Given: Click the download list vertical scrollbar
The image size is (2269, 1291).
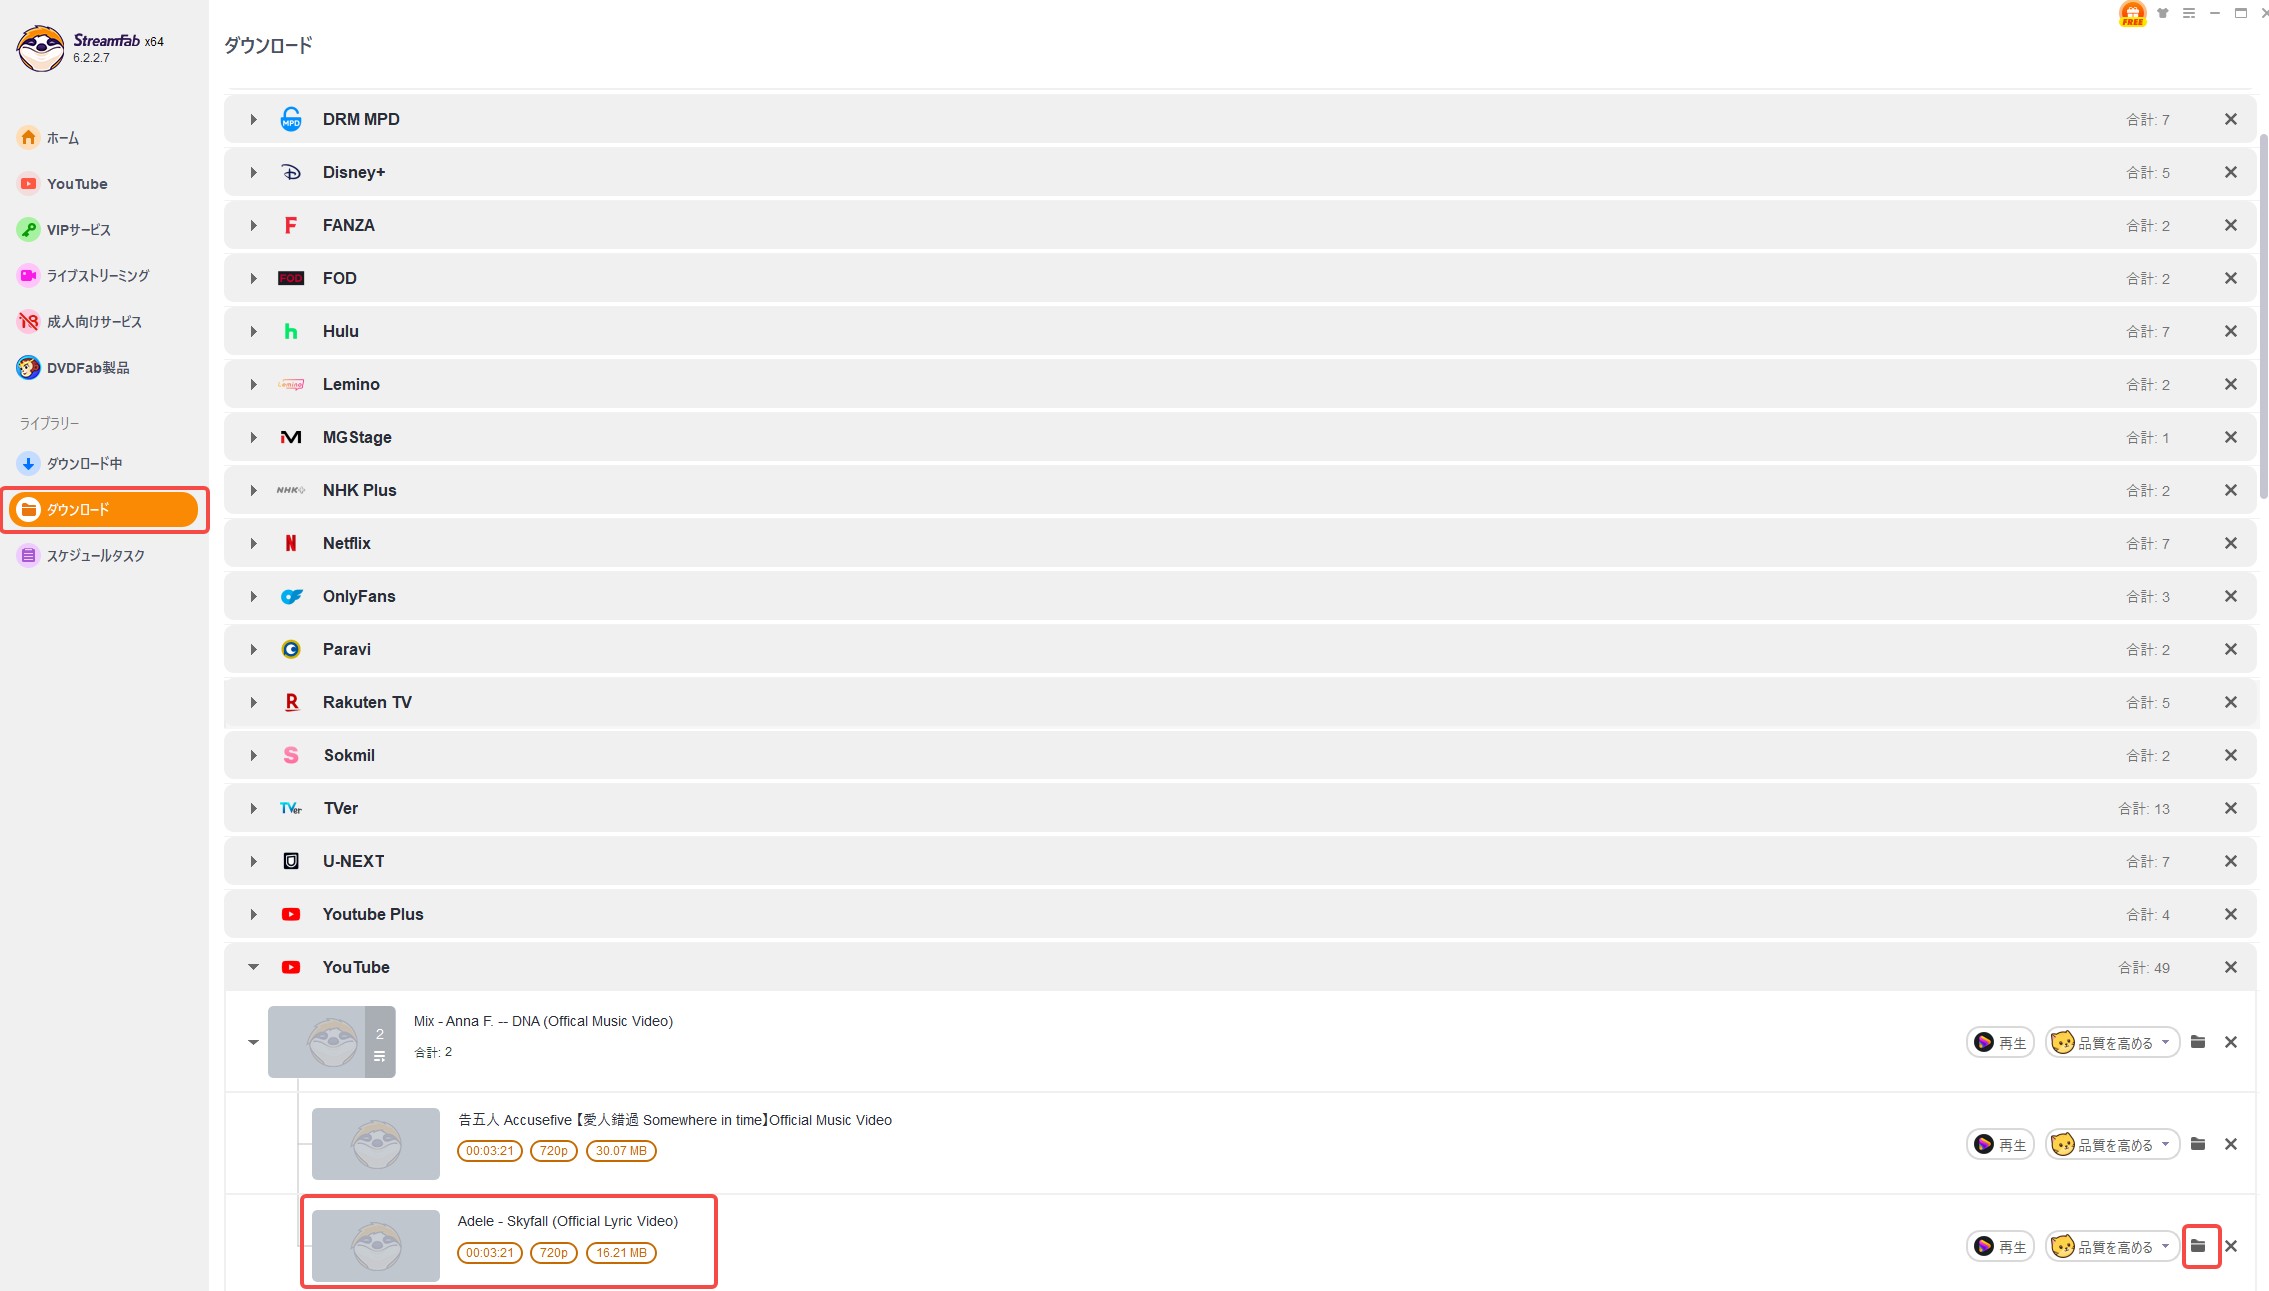Looking at the screenshot, I should click(2263, 315).
